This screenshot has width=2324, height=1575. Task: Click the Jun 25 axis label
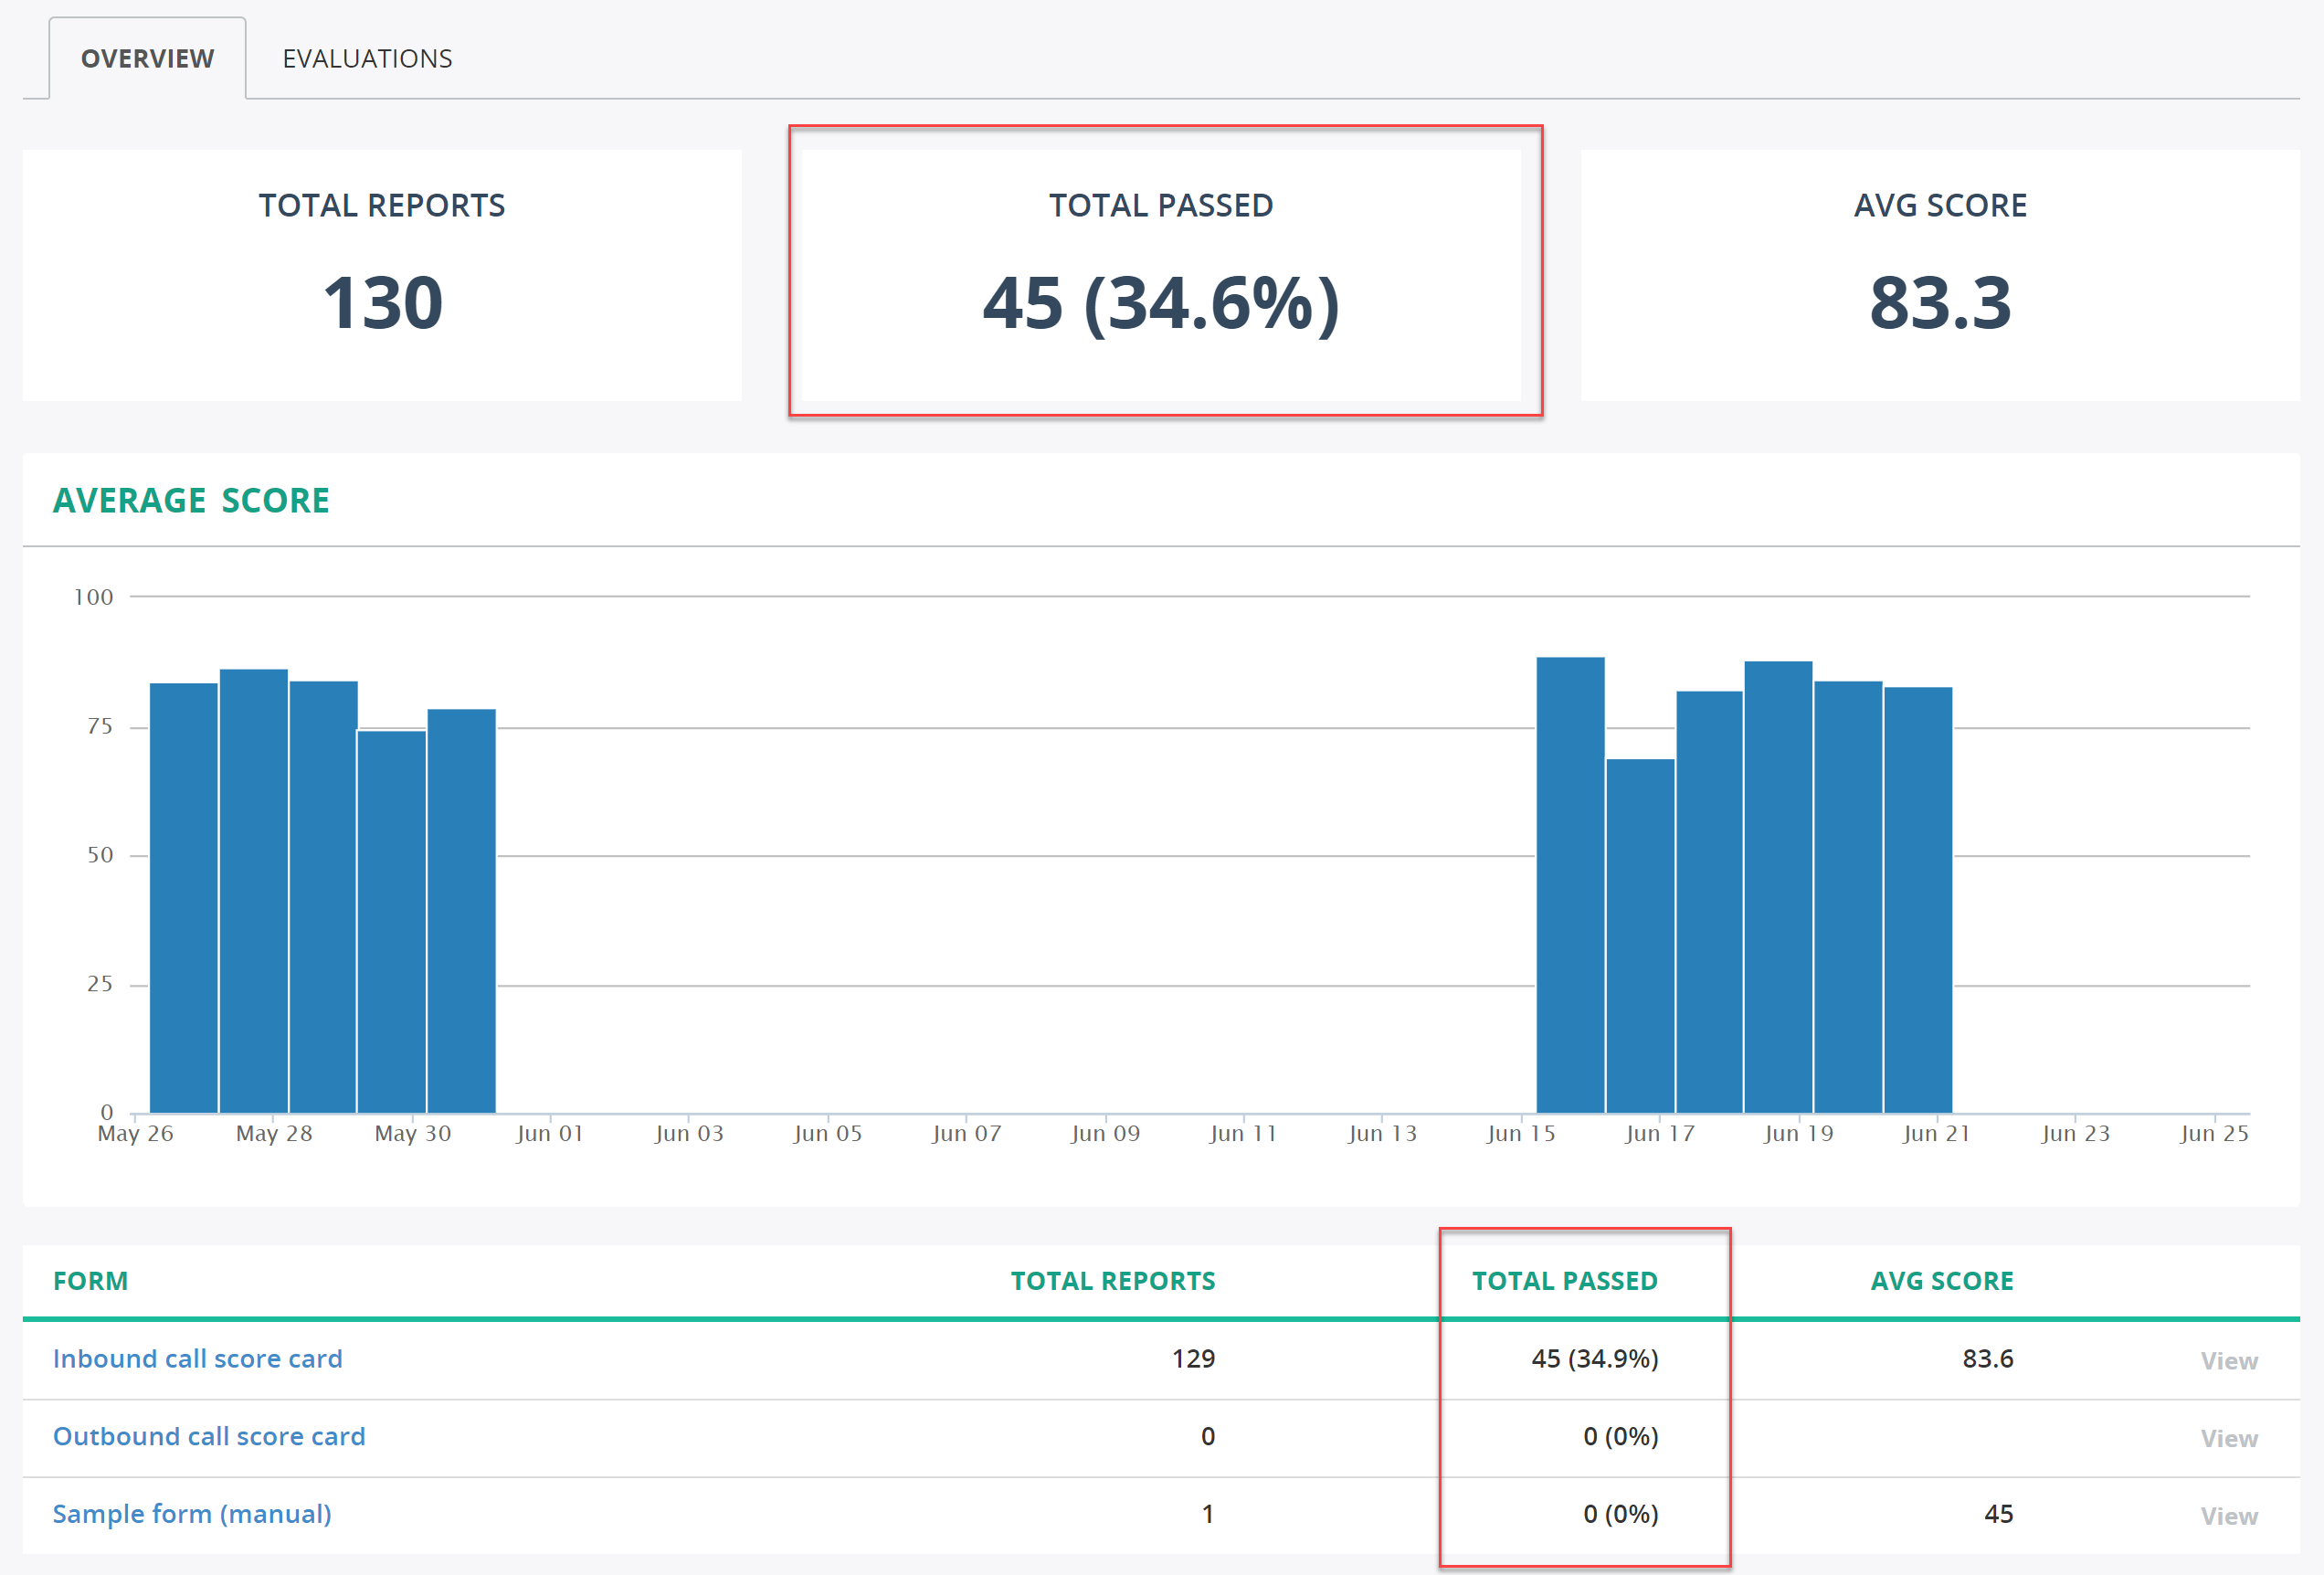[x=2214, y=1133]
